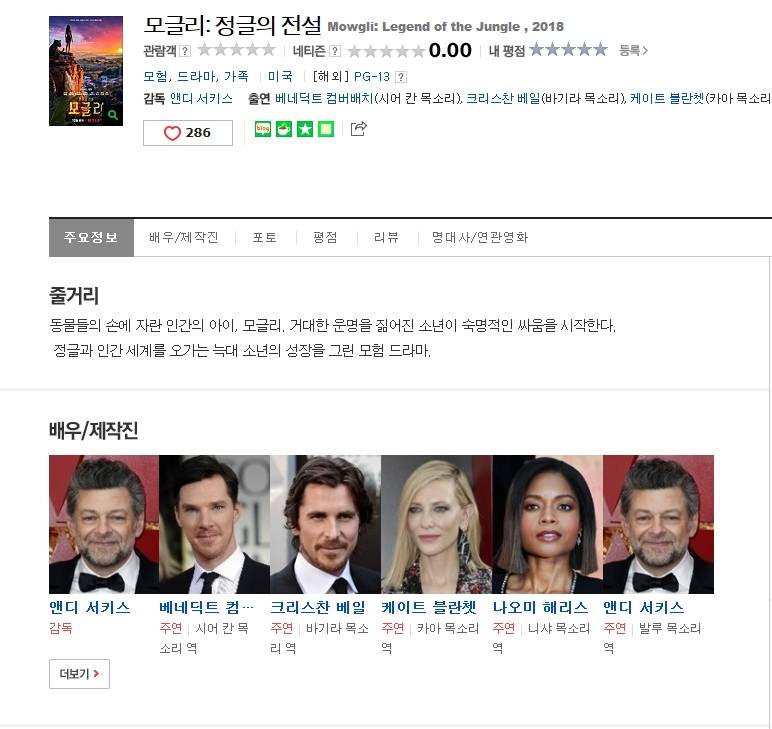This screenshot has width=772, height=729.
Task: Expand the cast list with 더보기
Action: click(x=79, y=674)
